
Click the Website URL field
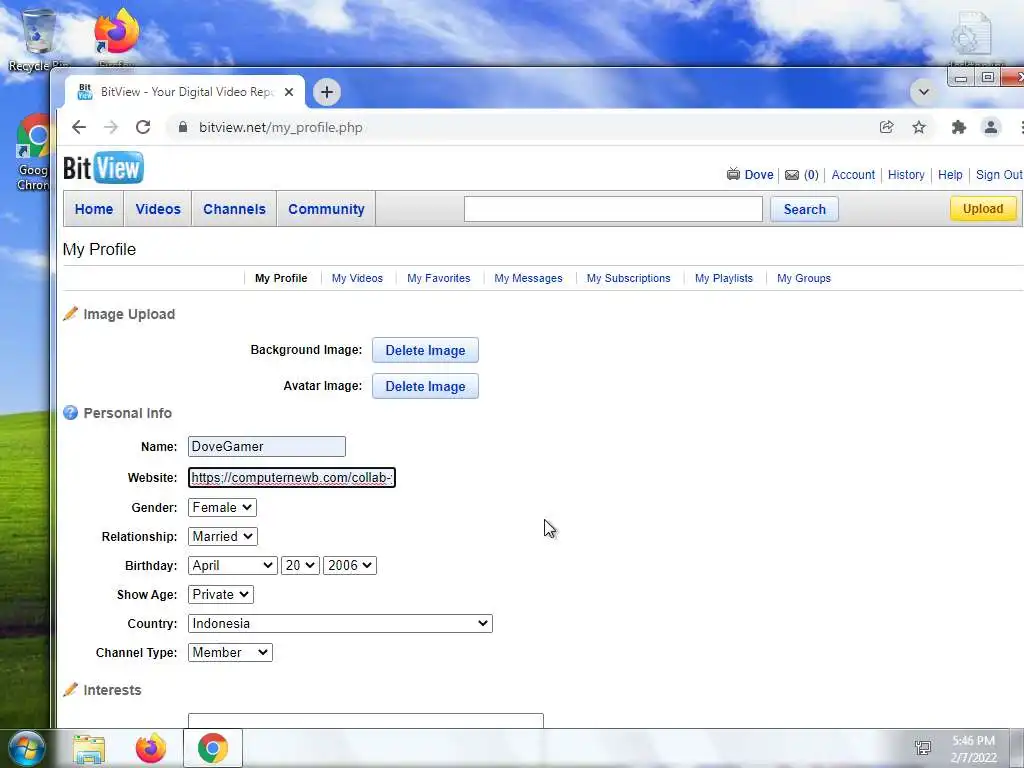pos(292,477)
